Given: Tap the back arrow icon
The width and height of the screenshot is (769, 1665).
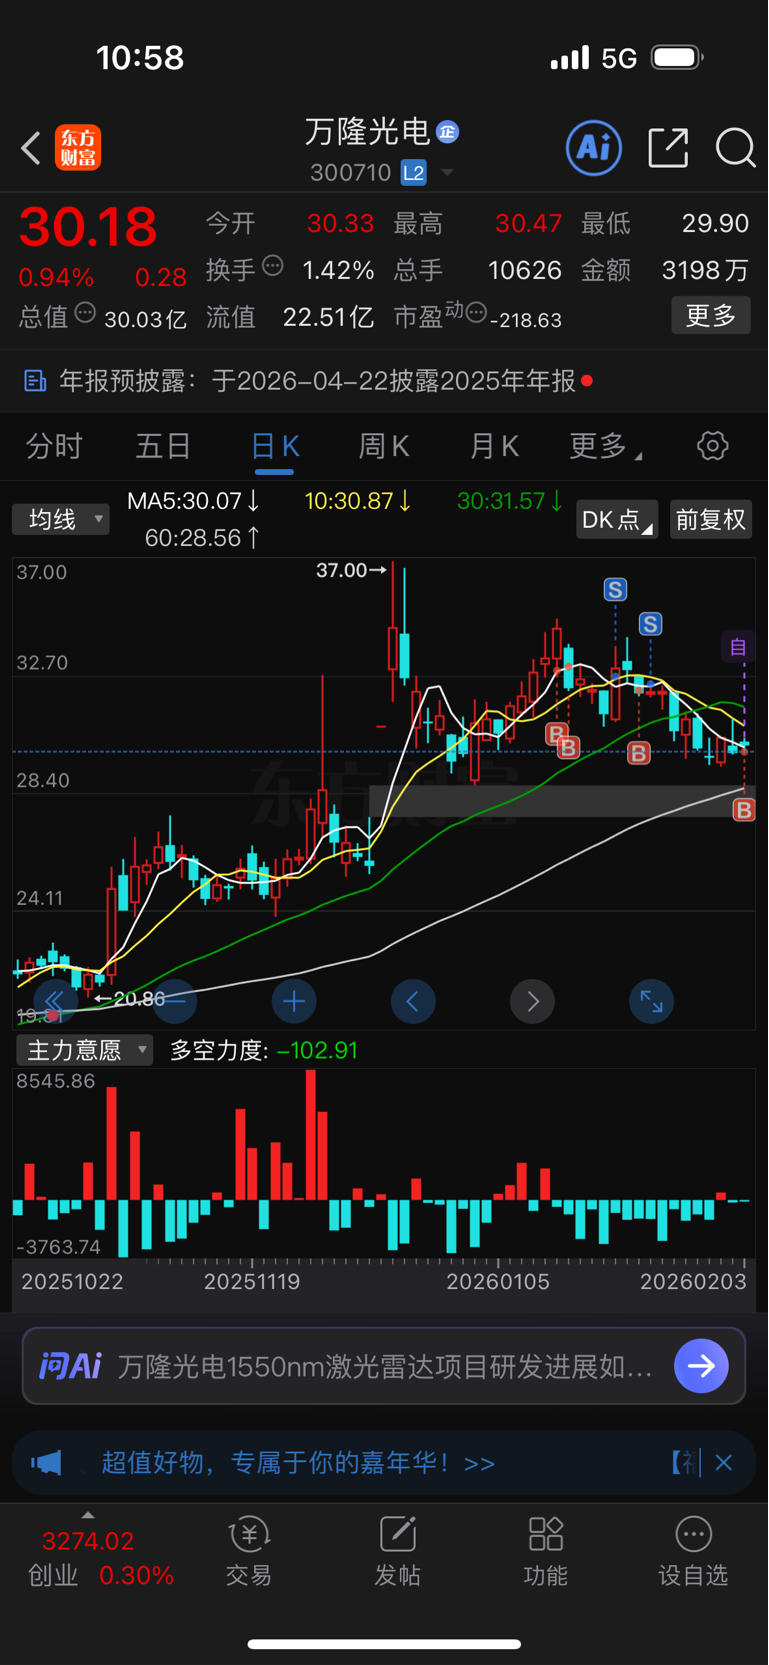Looking at the screenshot, I should (31, 148).
